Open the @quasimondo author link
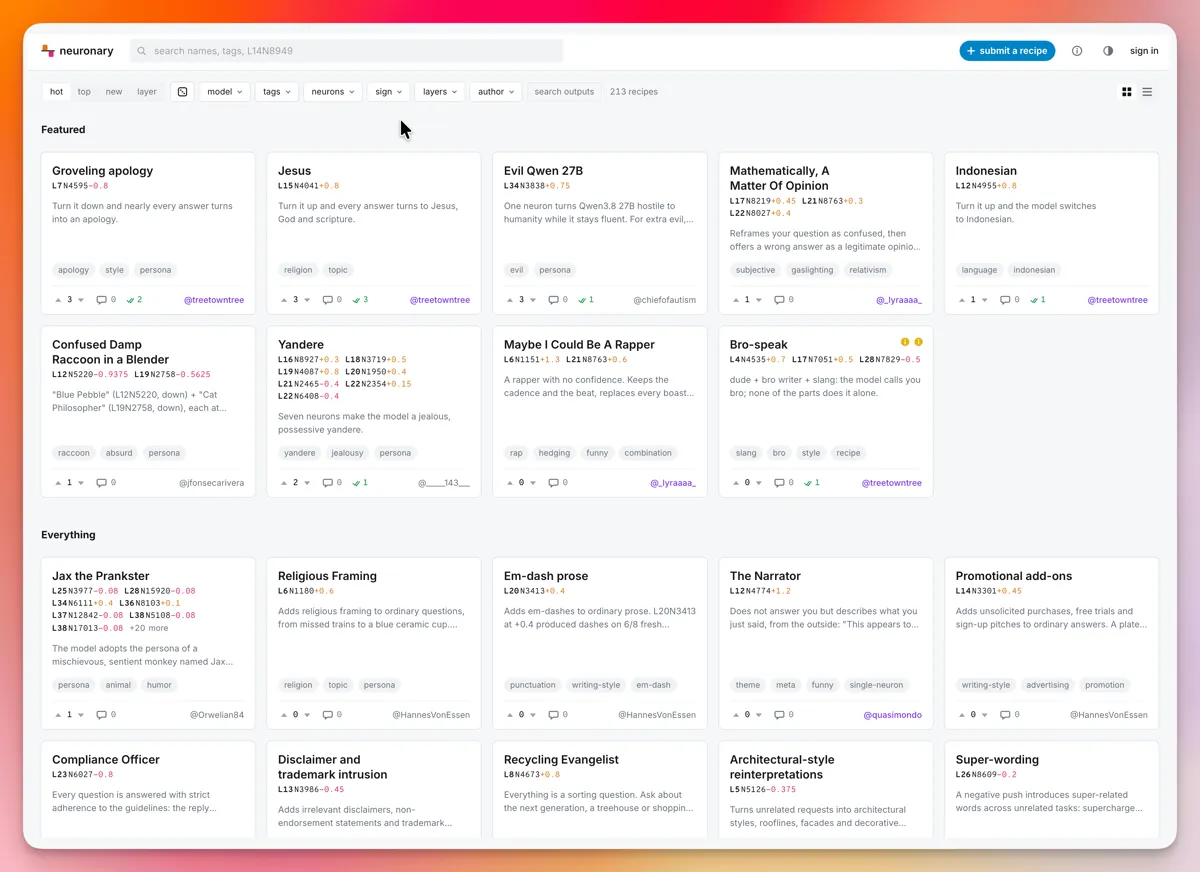Viewport: 1200px width, 872px height. point(892,715)
